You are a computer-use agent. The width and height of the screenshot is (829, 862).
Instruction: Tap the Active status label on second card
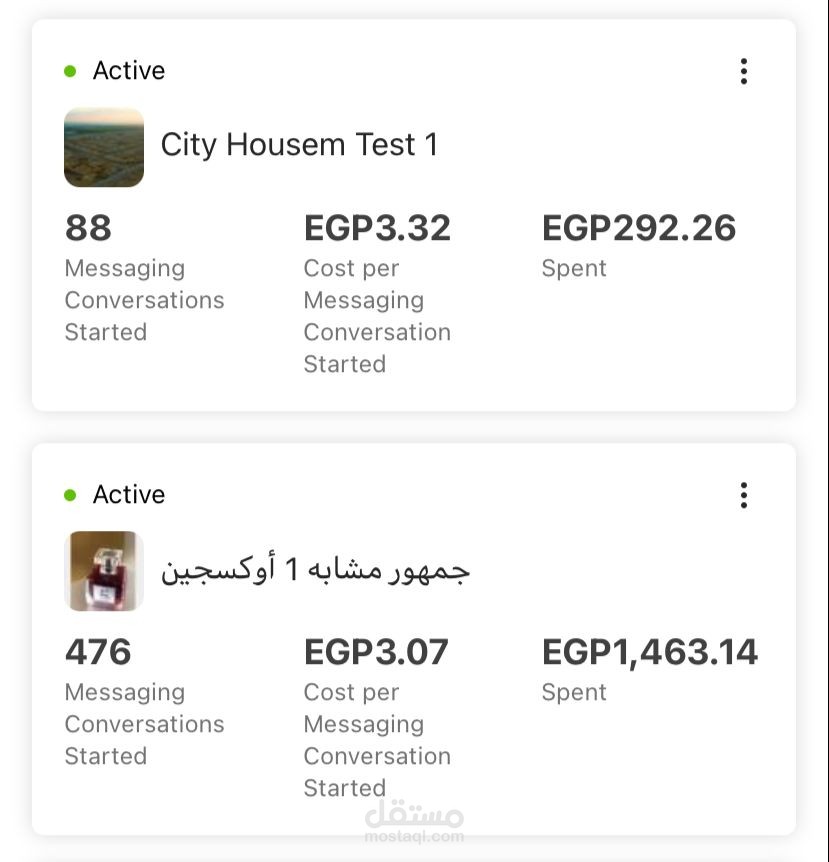pos(129,494)
